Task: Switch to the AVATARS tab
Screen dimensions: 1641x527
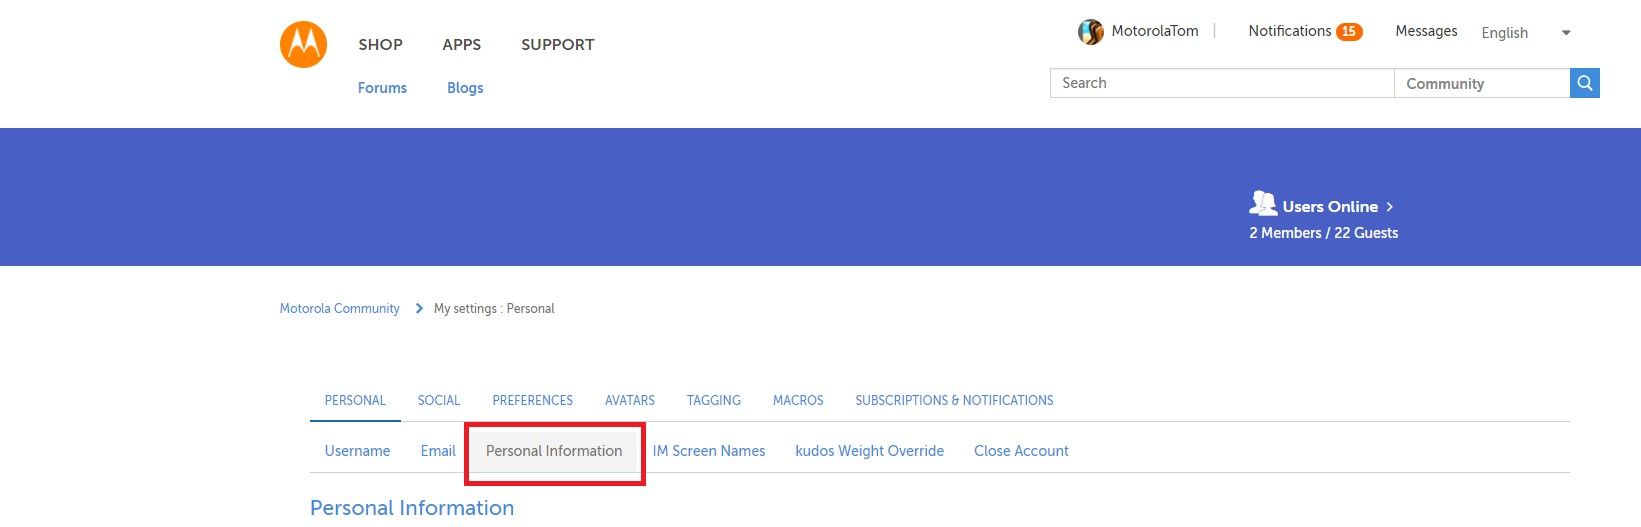Action: click(x=630, y=400)
